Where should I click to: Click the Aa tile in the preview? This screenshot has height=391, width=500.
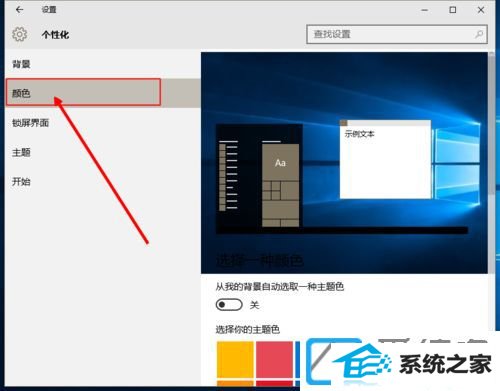tap(280, 162)
